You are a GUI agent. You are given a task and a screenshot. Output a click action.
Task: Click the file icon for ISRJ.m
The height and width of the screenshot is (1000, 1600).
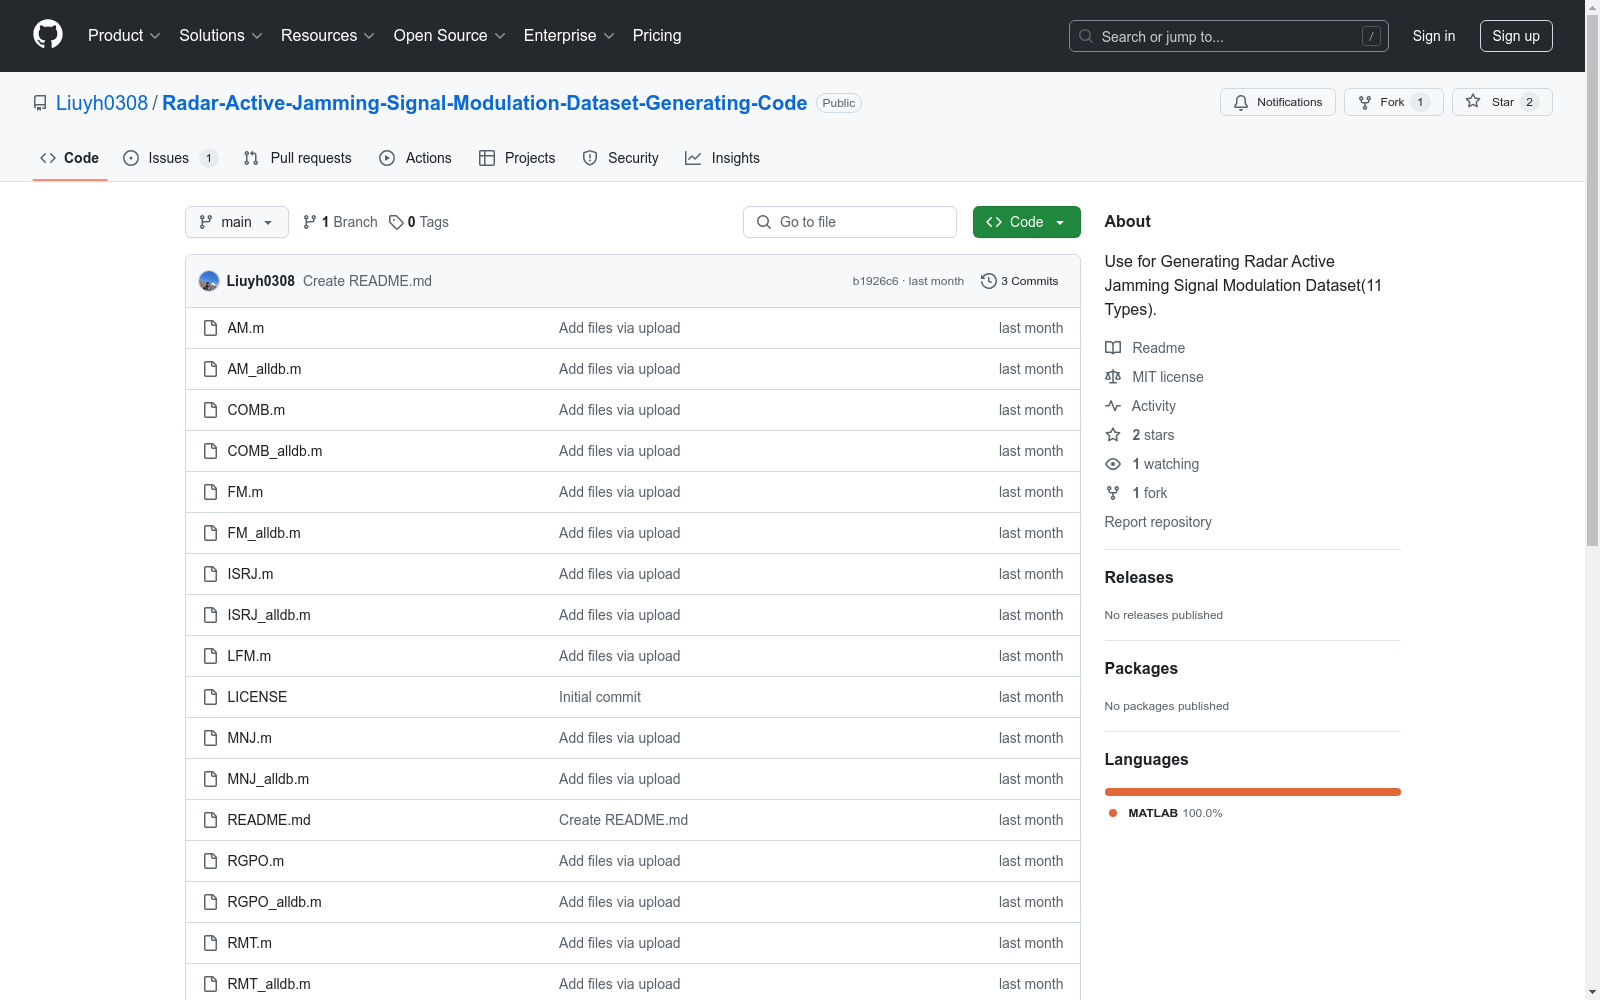pos(210,574)
